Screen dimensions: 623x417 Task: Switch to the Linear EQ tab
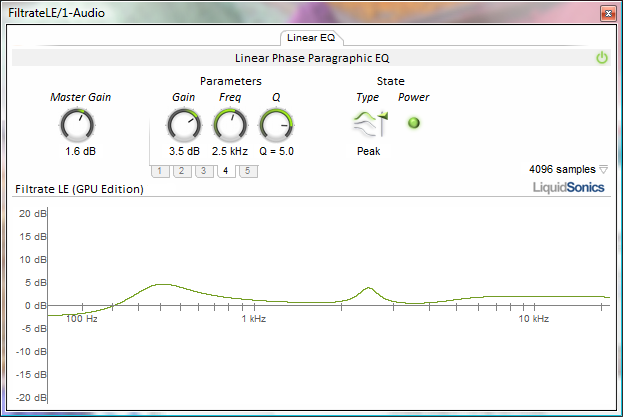coord(310,38)
